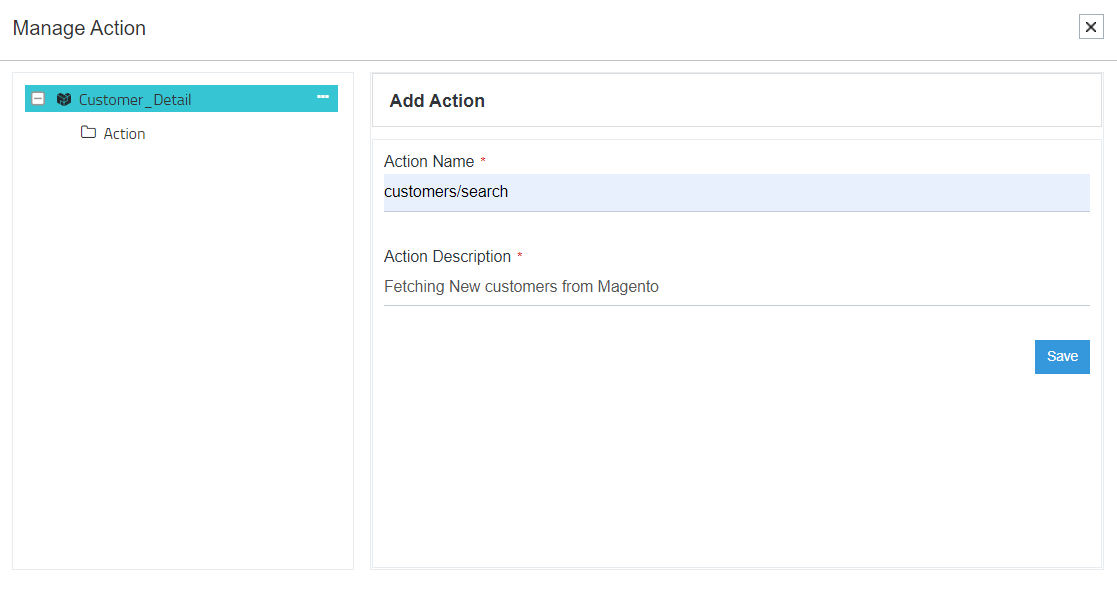Click the red asterisk beside Action Description
1117x605 pixels.
click(520, 257)
